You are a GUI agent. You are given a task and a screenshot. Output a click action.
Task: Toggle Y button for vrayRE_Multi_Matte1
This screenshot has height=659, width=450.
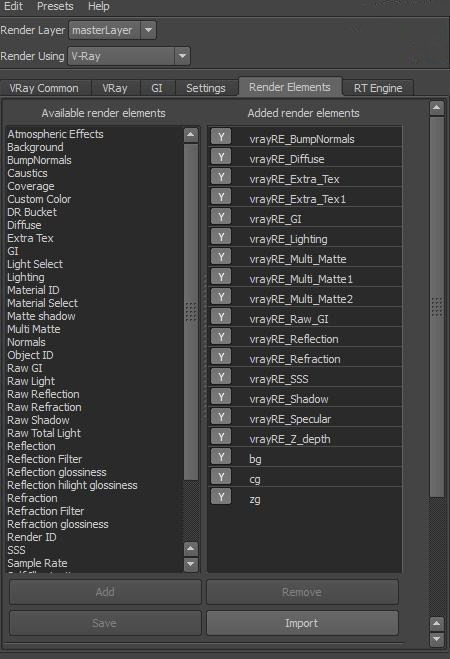(221, 277)
